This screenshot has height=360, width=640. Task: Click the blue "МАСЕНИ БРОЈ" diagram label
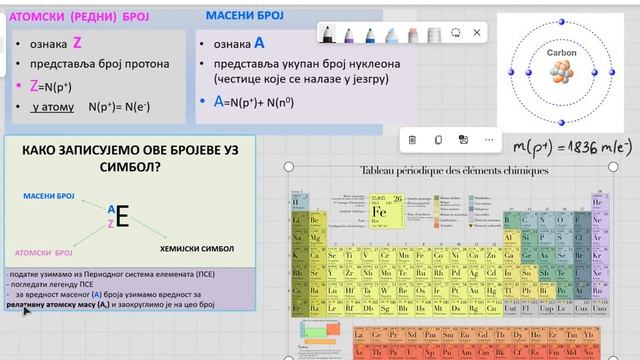(49, 196)
